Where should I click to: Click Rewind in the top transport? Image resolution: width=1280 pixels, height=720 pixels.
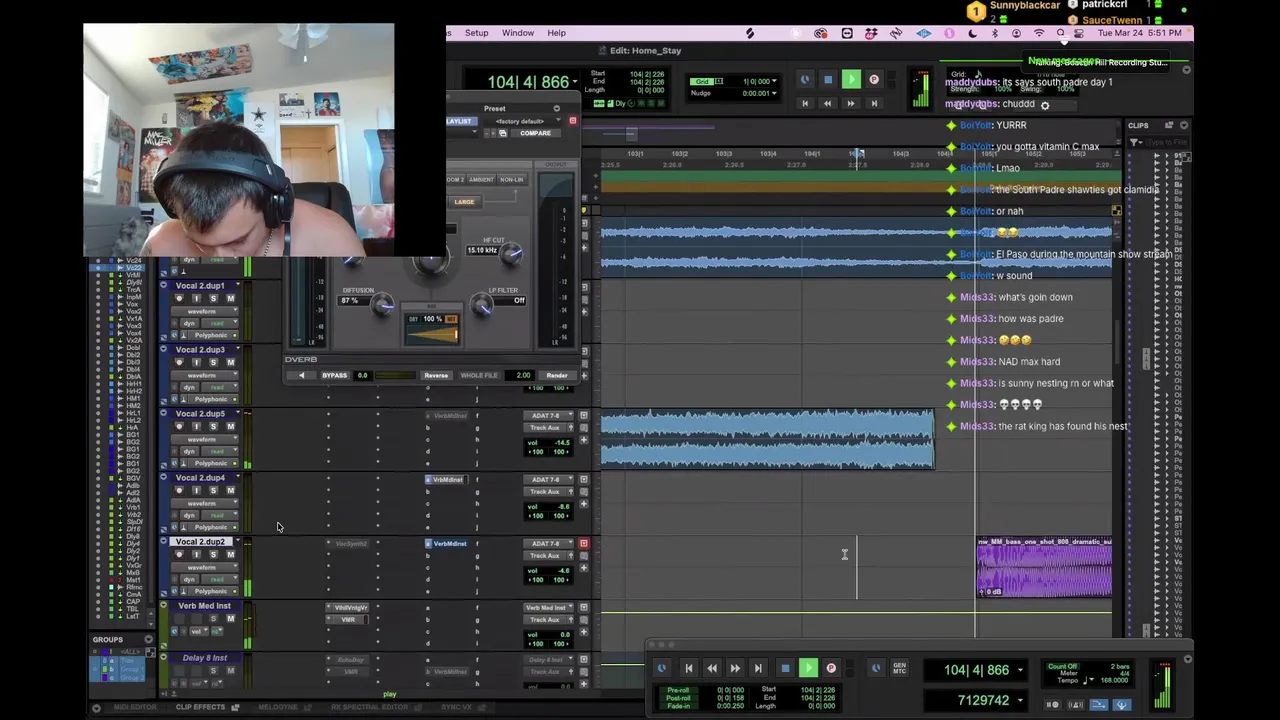point(827,103)
